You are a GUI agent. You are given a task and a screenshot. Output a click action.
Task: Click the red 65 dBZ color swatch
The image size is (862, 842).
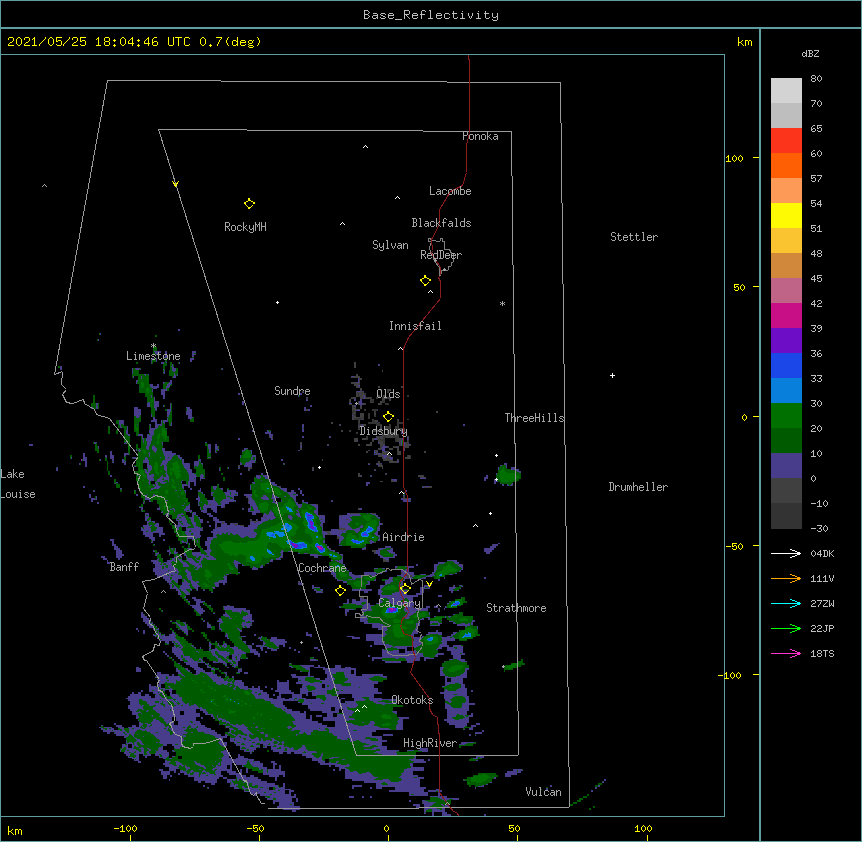coord(786,140)
